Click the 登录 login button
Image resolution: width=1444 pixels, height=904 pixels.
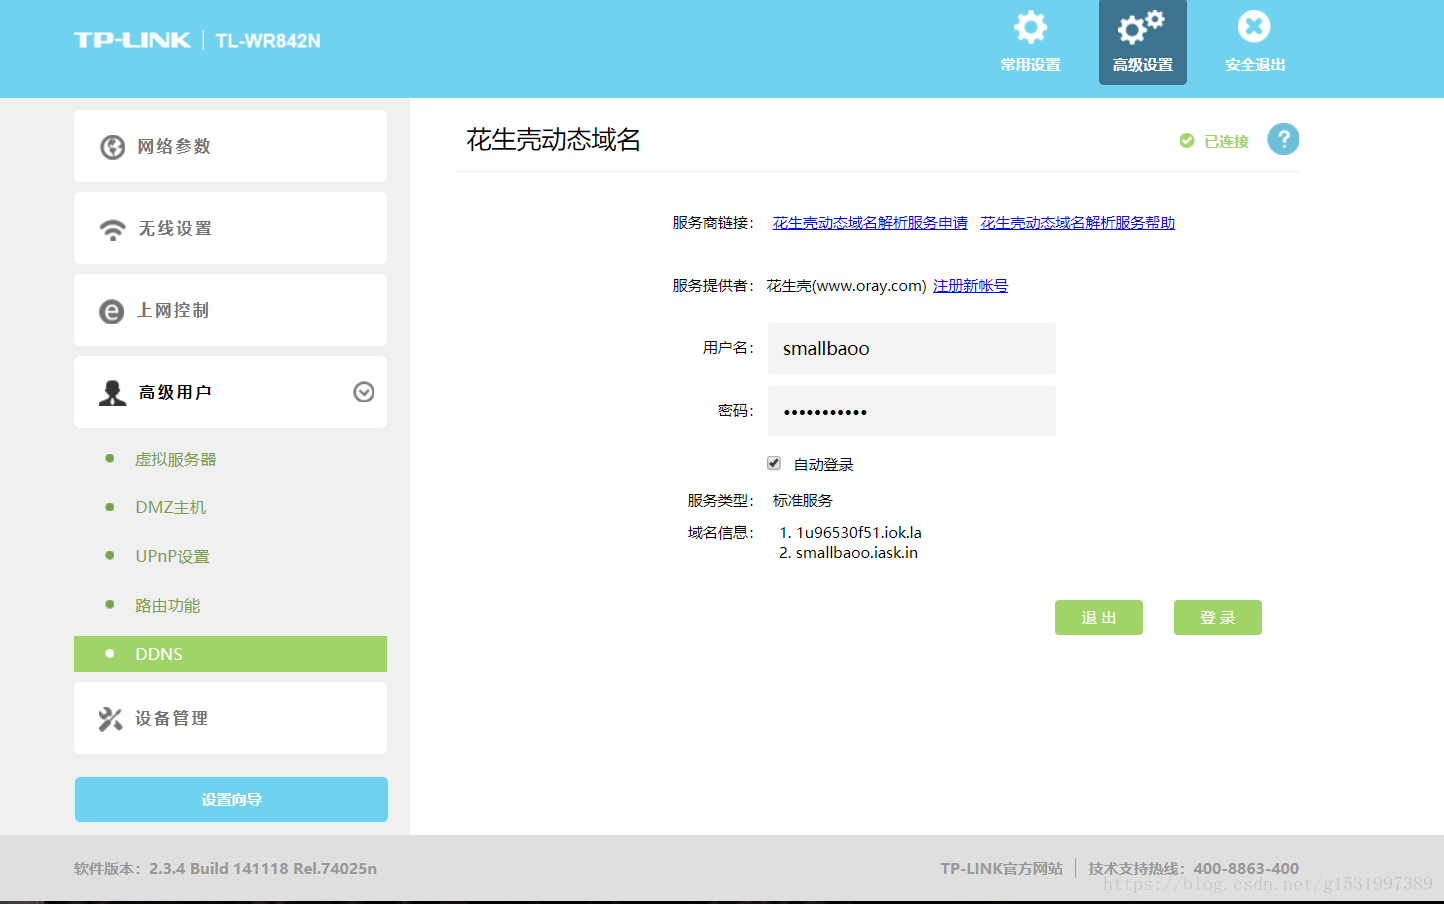coord(1218,617)
